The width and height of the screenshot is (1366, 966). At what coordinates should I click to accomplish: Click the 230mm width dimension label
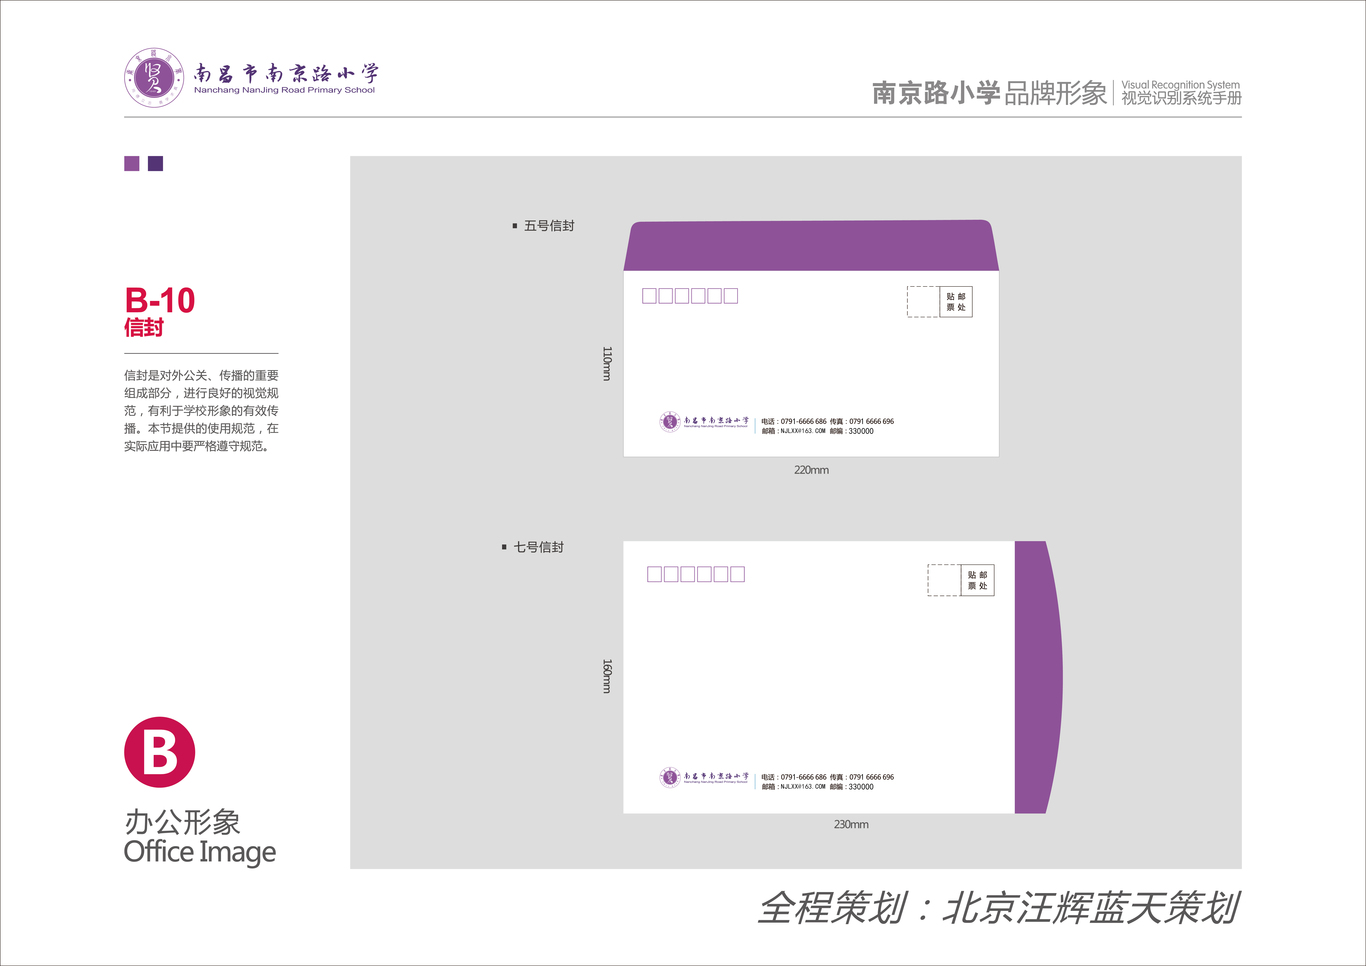click(x=851, y=825)
